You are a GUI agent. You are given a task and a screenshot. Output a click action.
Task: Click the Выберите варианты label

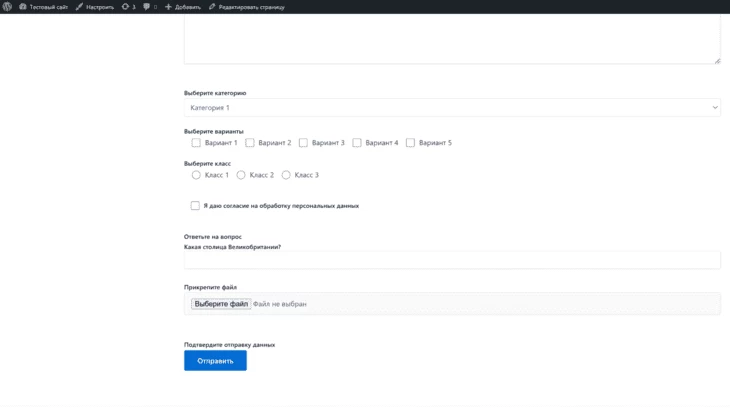coord(214,131)
